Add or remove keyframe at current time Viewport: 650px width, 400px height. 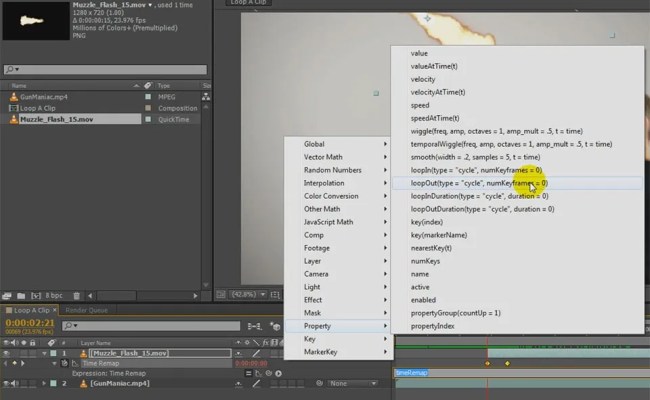(14, 363)
